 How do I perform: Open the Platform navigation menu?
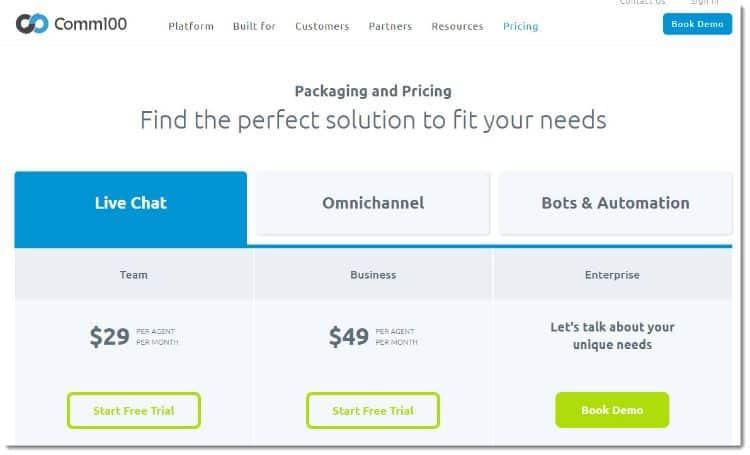191,26
